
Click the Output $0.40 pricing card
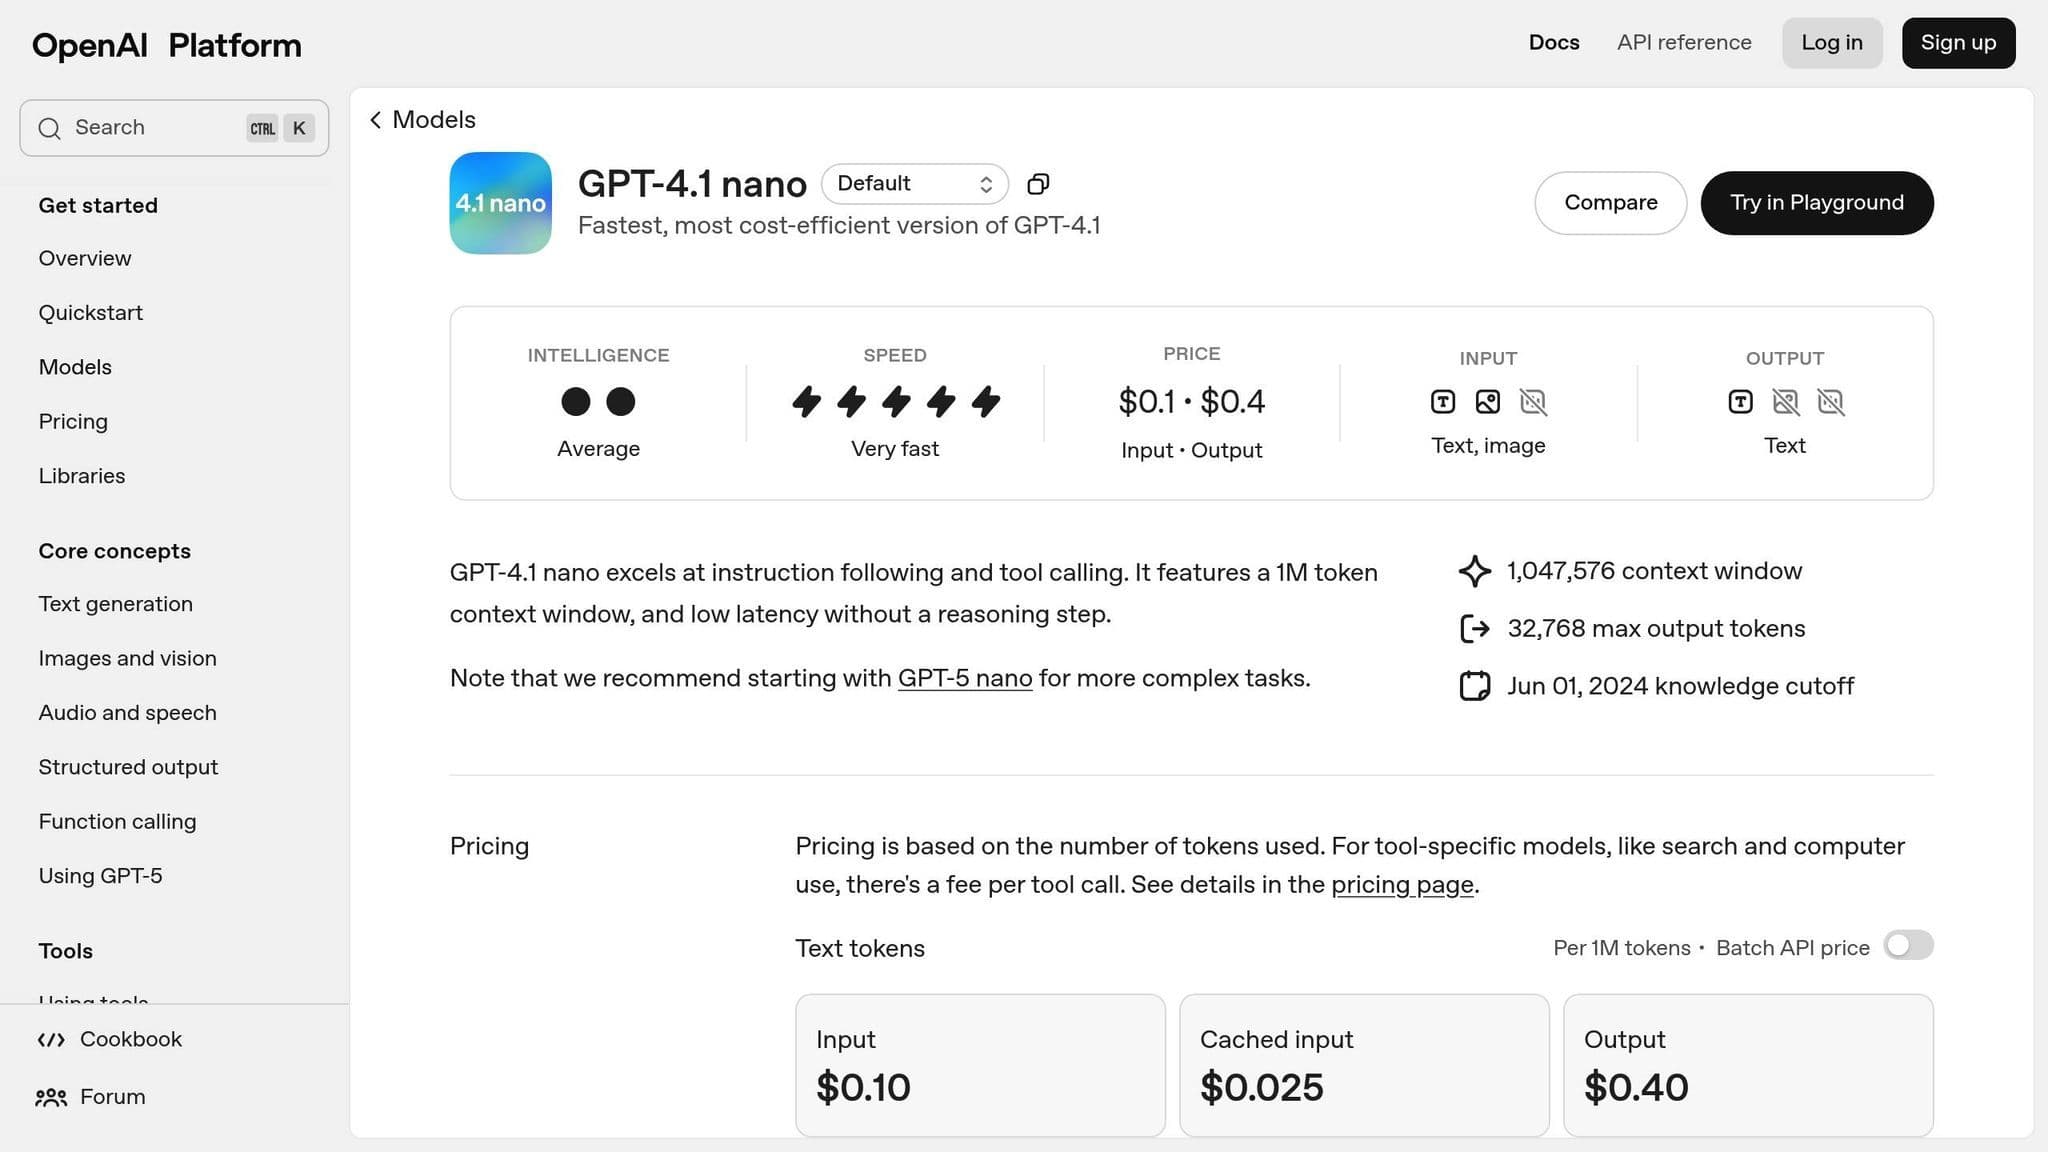click(x=1748, y=1065)
